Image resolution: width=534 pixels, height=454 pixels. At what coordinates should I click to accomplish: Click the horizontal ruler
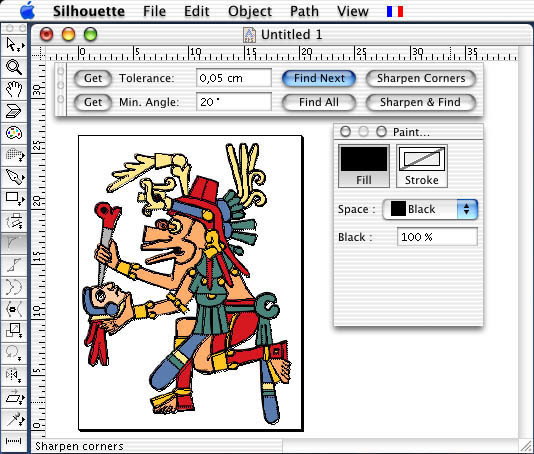[x=281, y=53]
